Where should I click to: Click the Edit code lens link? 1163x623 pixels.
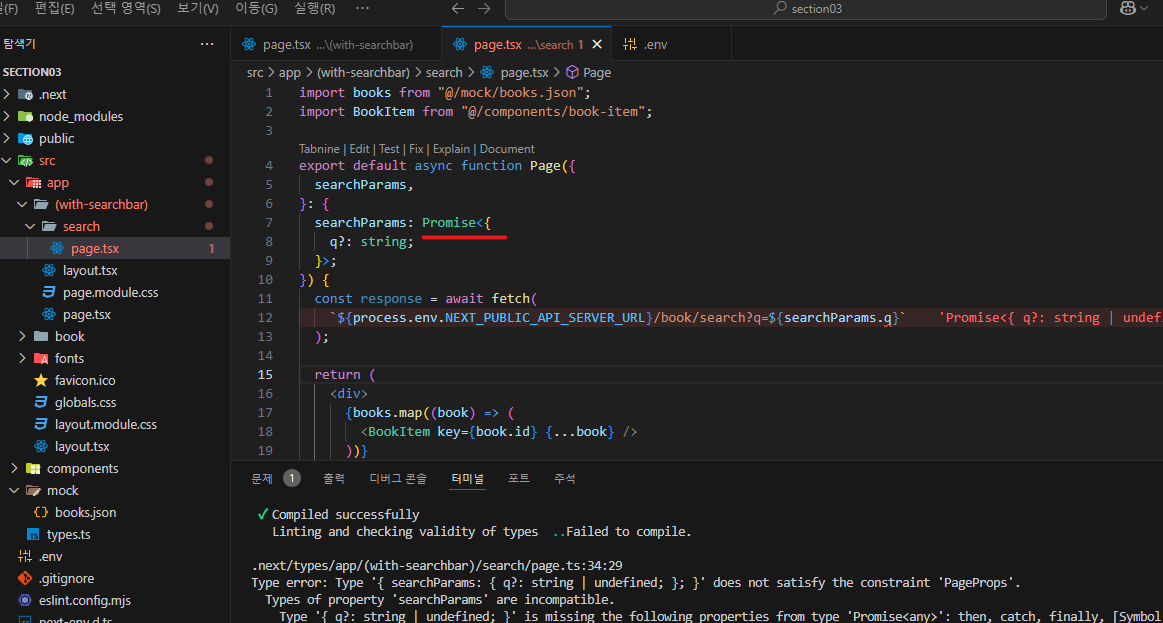point(360,149)
